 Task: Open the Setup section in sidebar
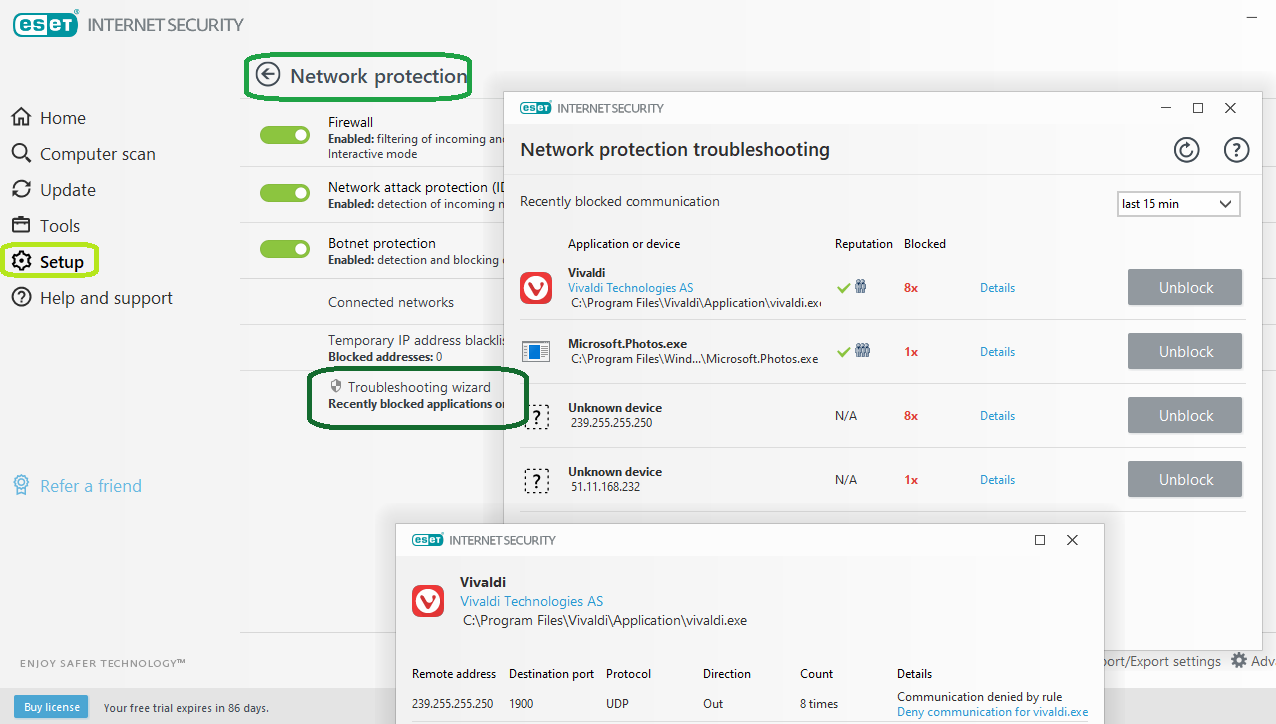pyautogui.click(x=51, y=262)
